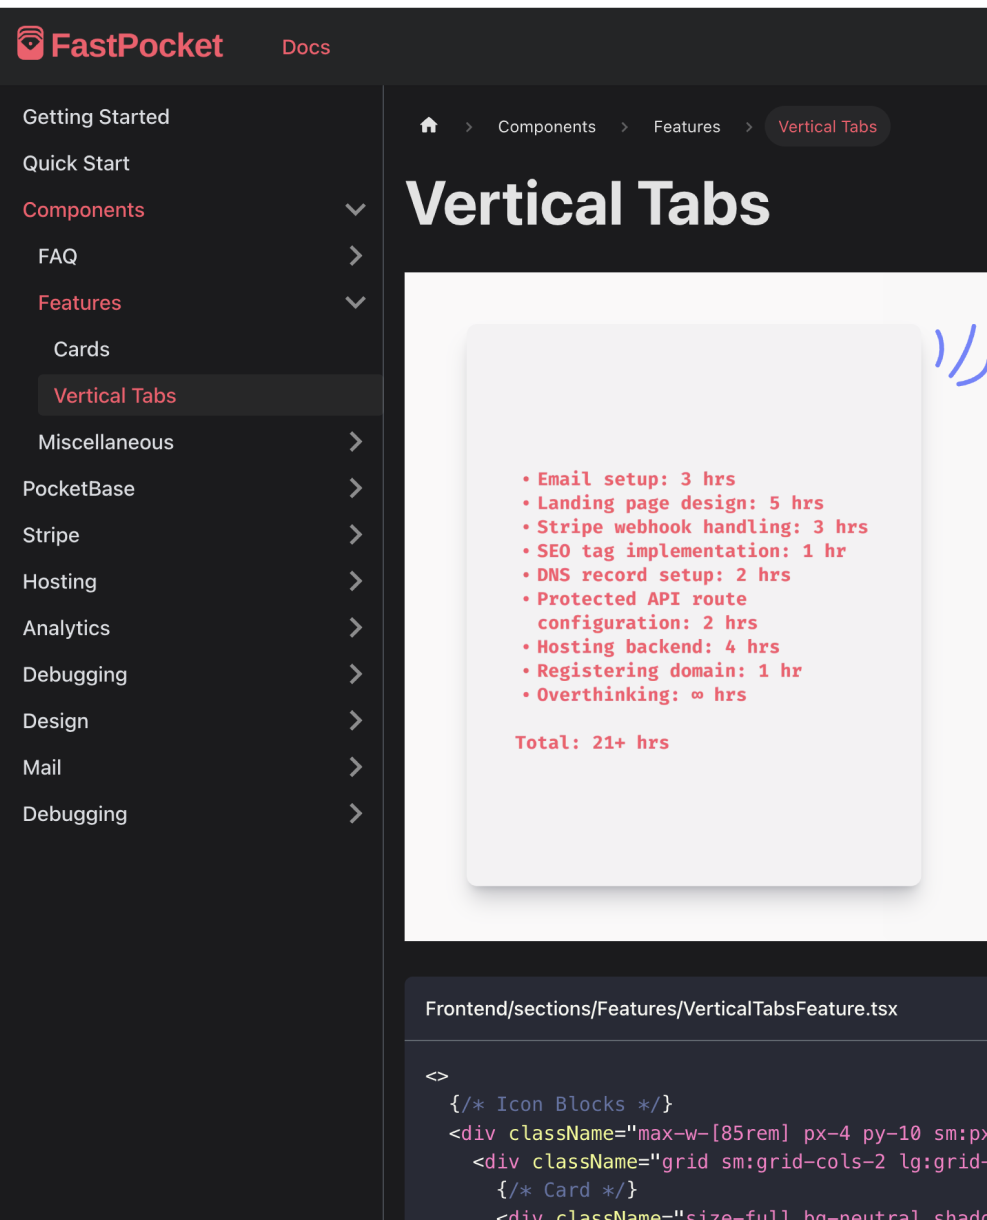Select Design in the sidebar

56,721
